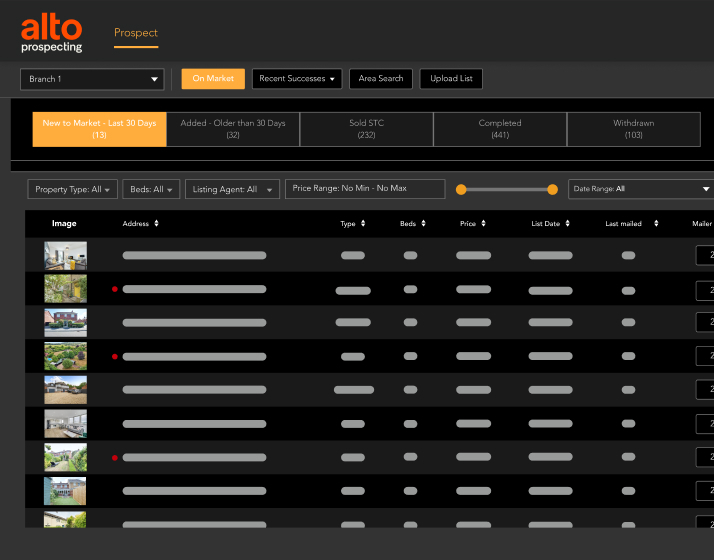This screenshot has height=560, width=714.
Task: Switch to the Sold STC tab
Action: tap(366, 129)
